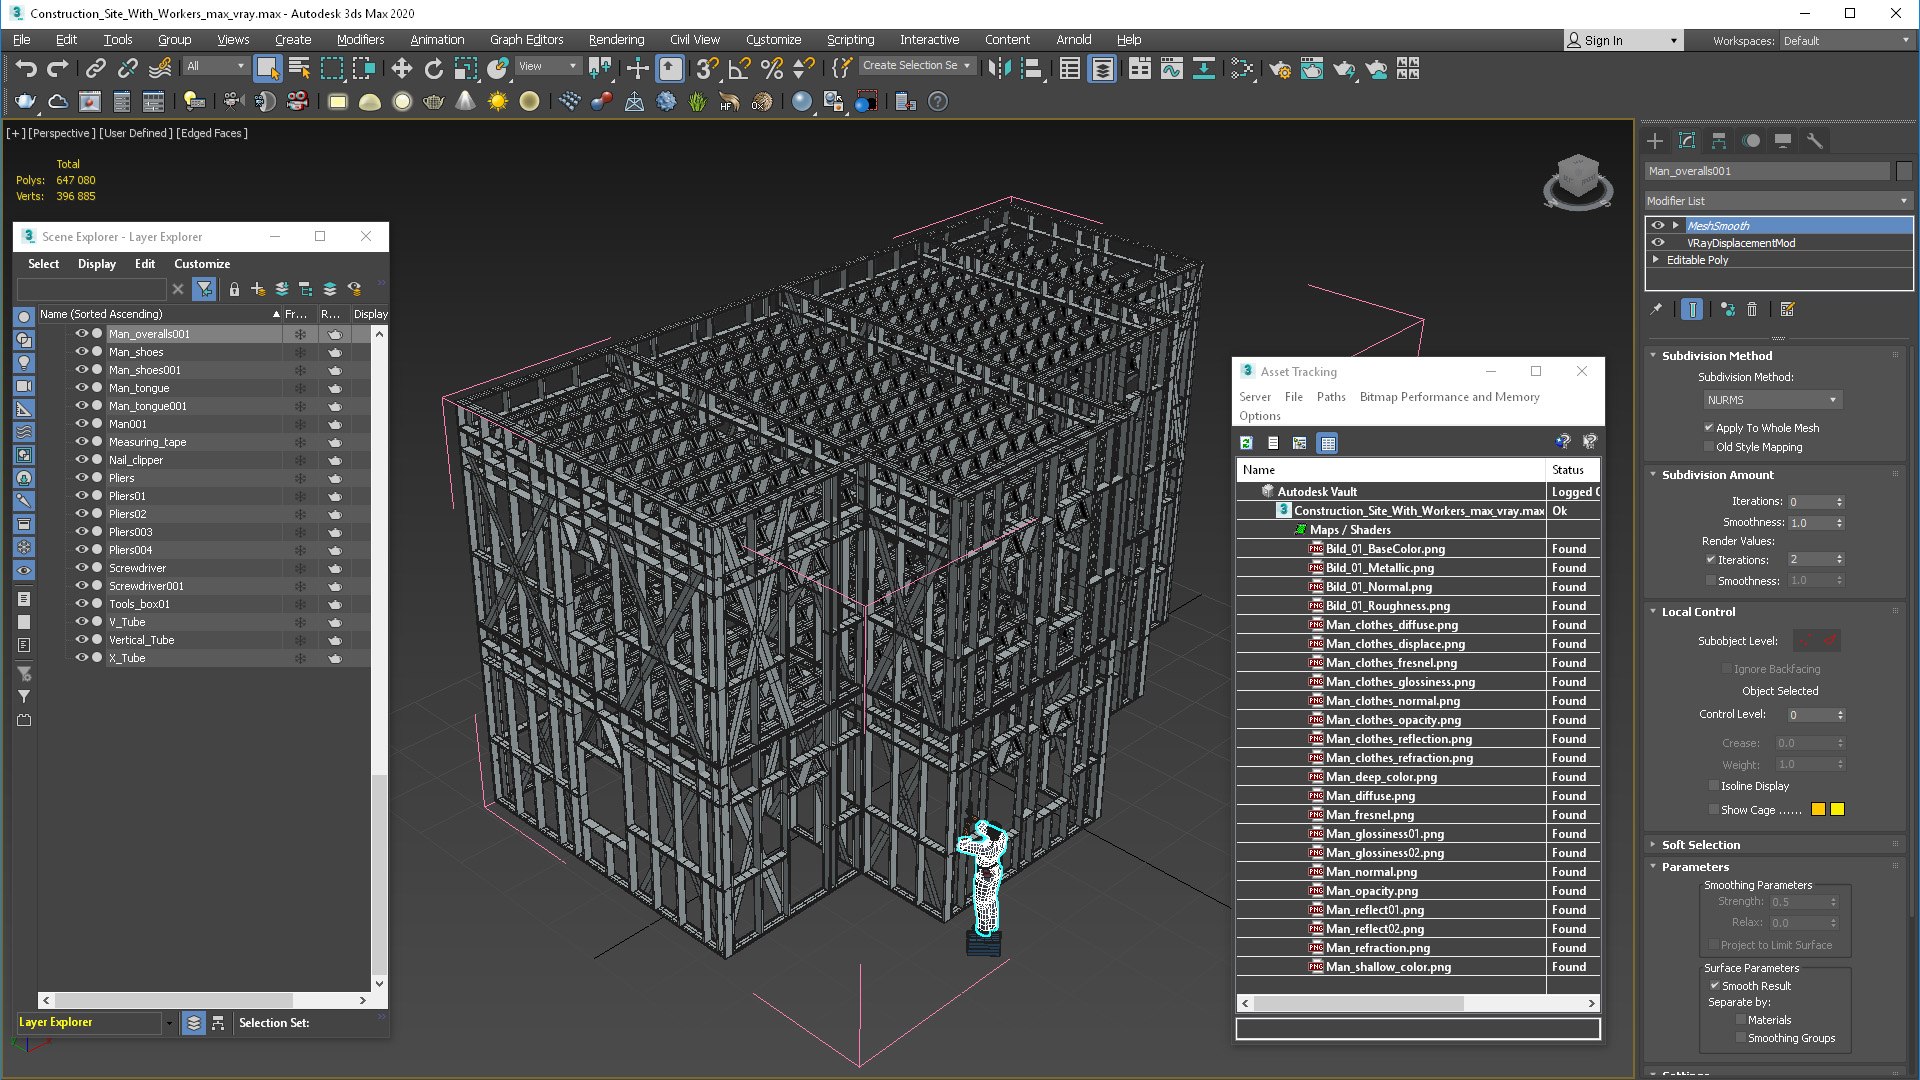The width and height of the screenshot is (1920, 1080).
Task: Remove modifier with the trash icon
Action: 1752,309
